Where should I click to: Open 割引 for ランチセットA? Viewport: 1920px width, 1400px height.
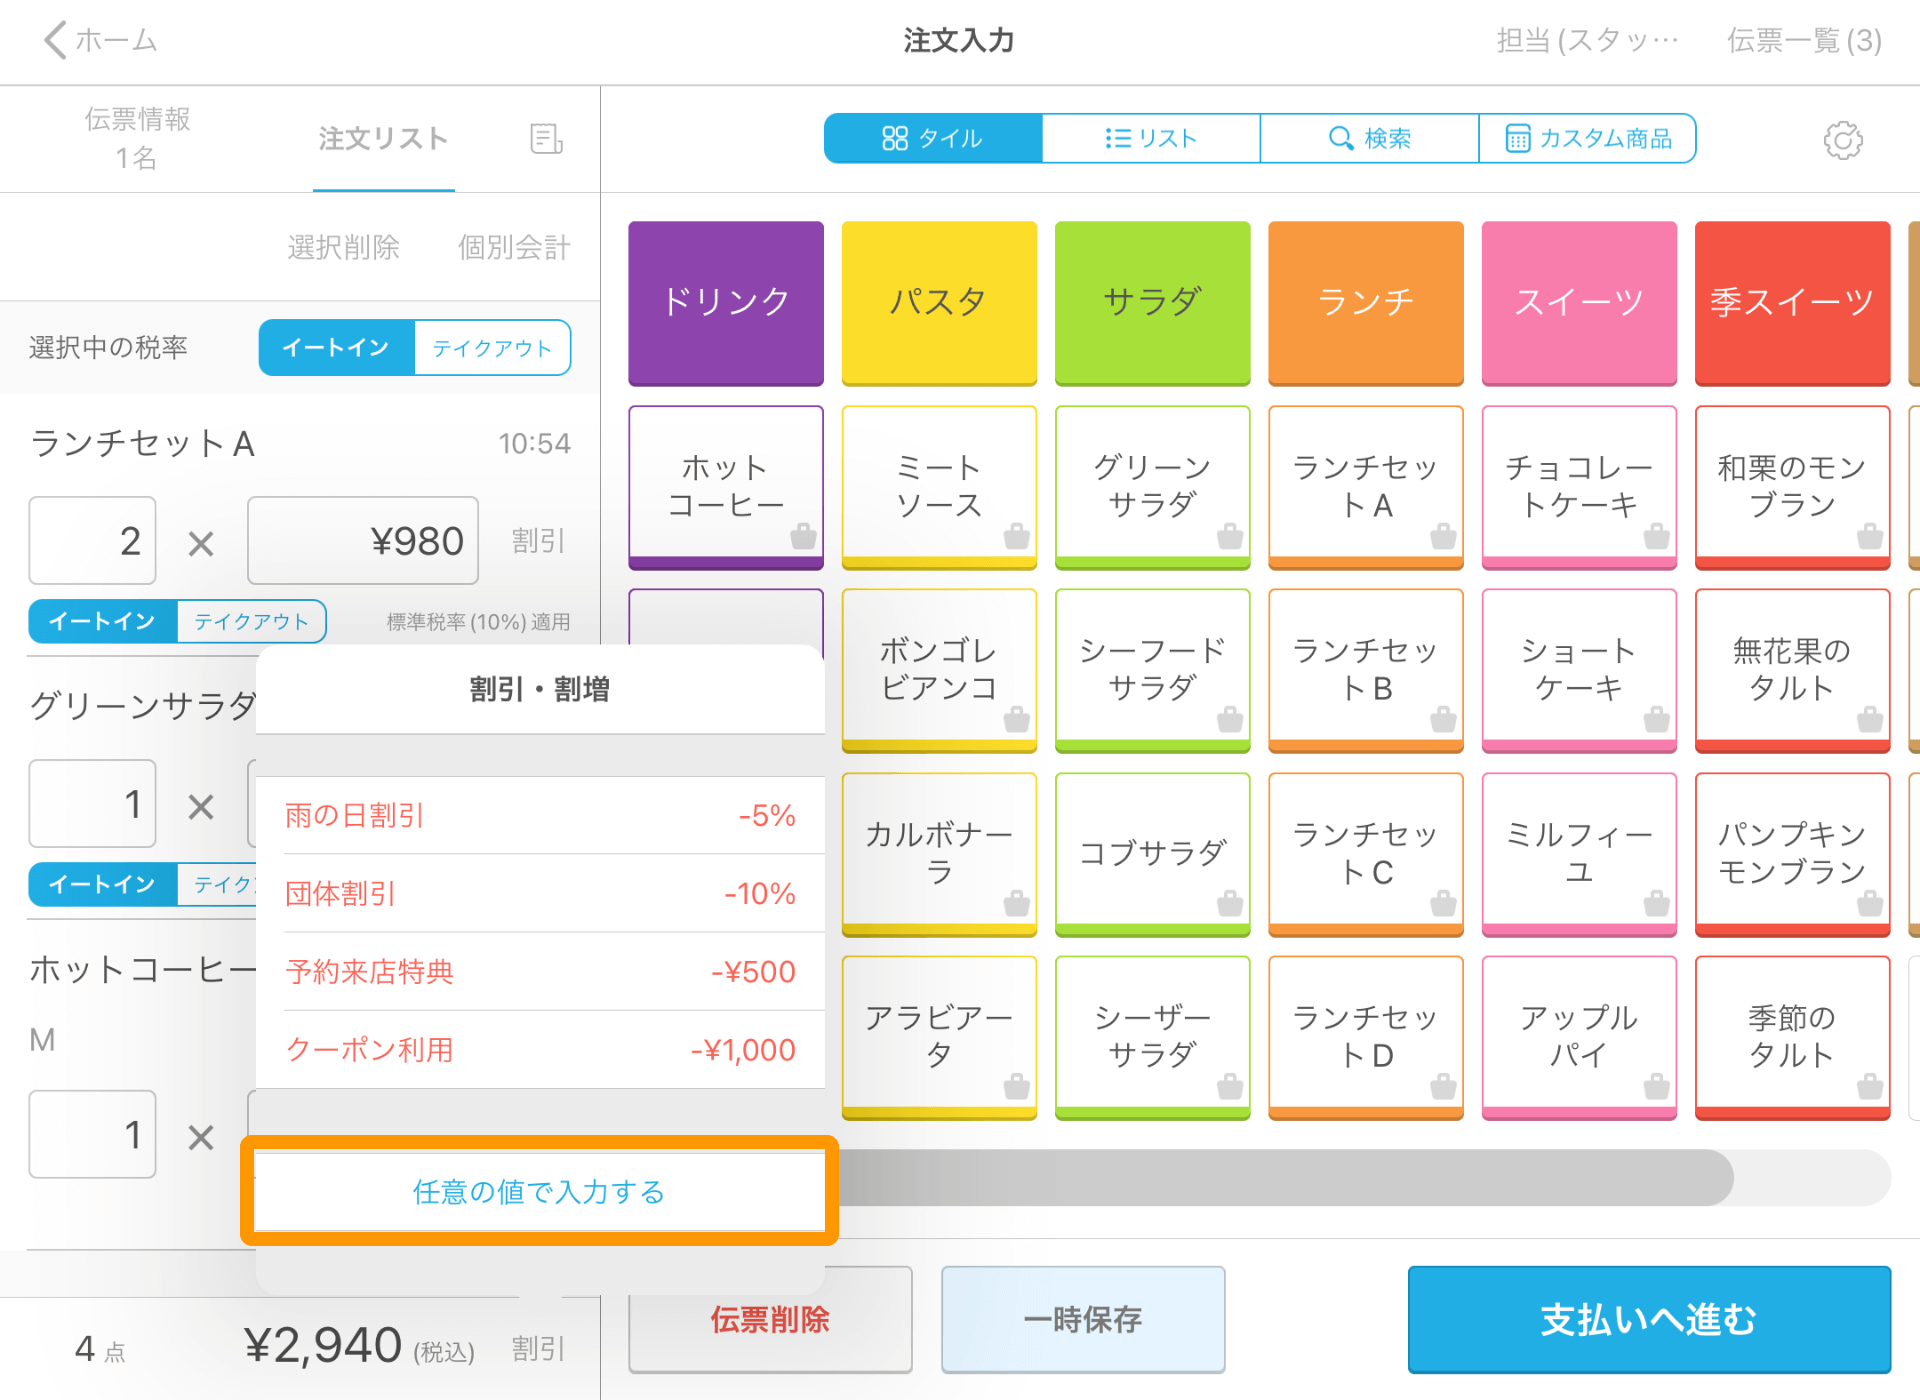(538, 541)
